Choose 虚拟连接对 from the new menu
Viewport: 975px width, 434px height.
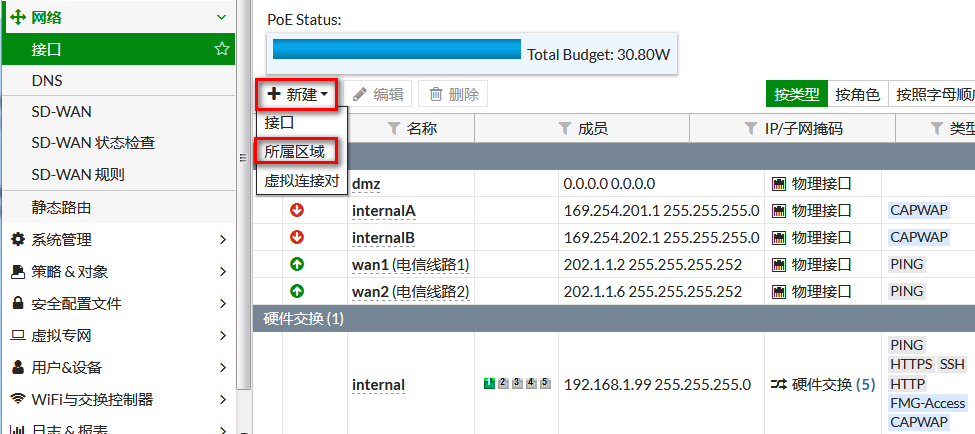(x=301, y=181)
